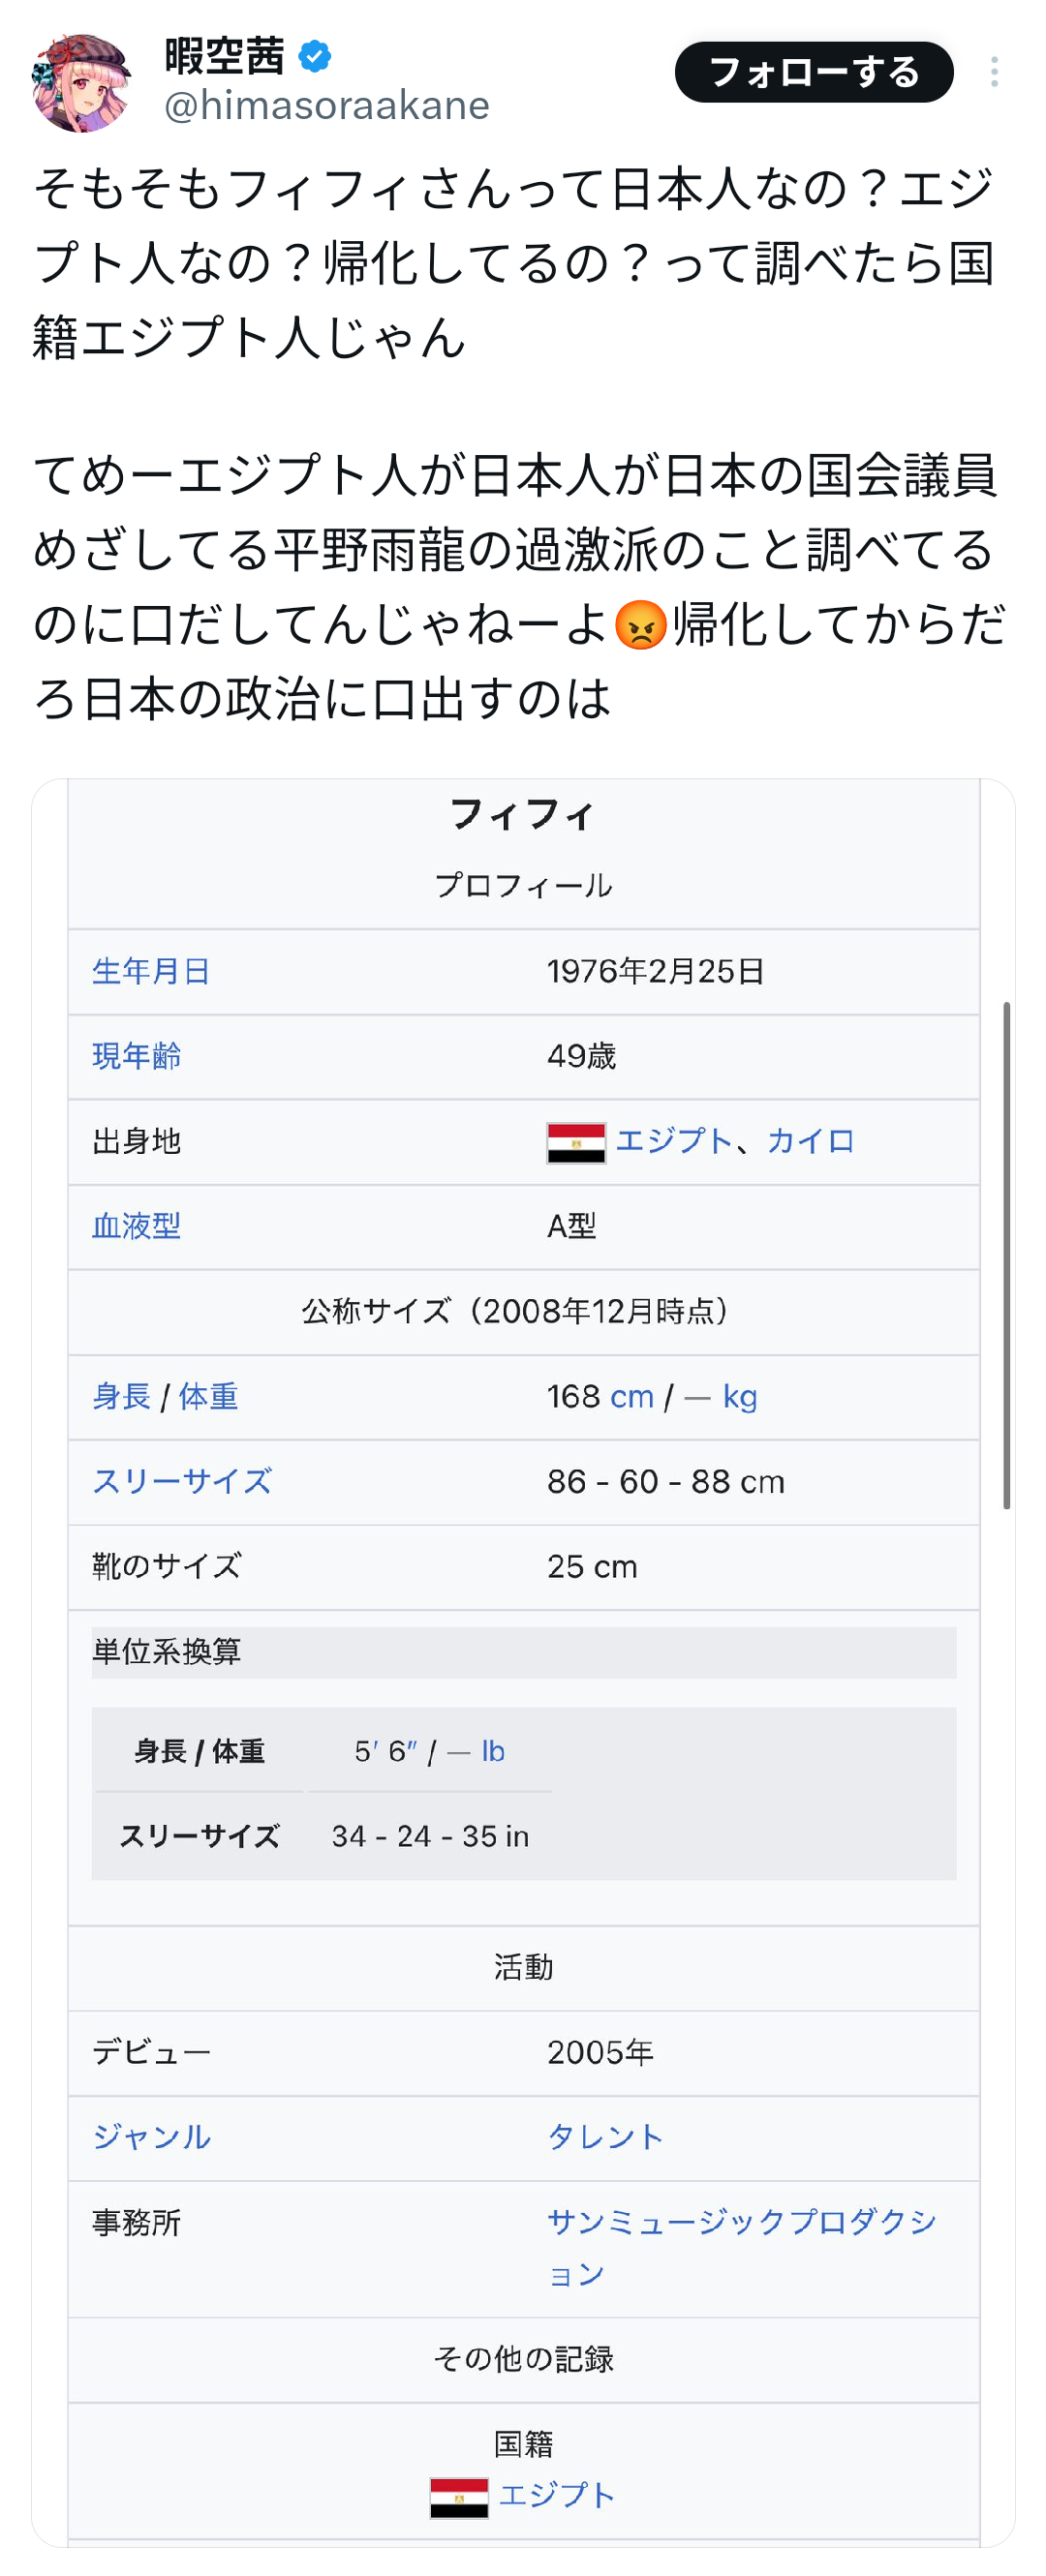The width and height of the screenshot is (1046, 2576).
Task: Open the 生年月日 link
Action: coord(151,971)
